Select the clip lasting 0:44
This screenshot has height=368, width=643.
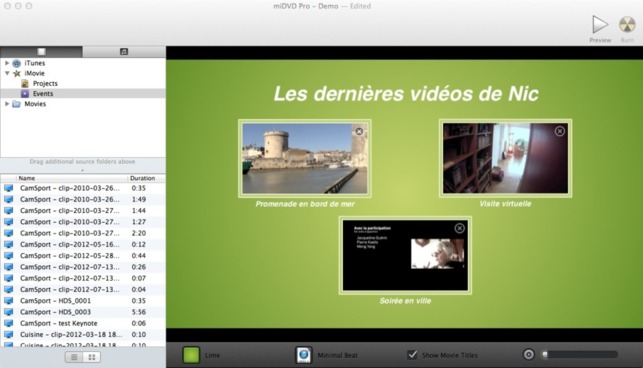(83, 256)
